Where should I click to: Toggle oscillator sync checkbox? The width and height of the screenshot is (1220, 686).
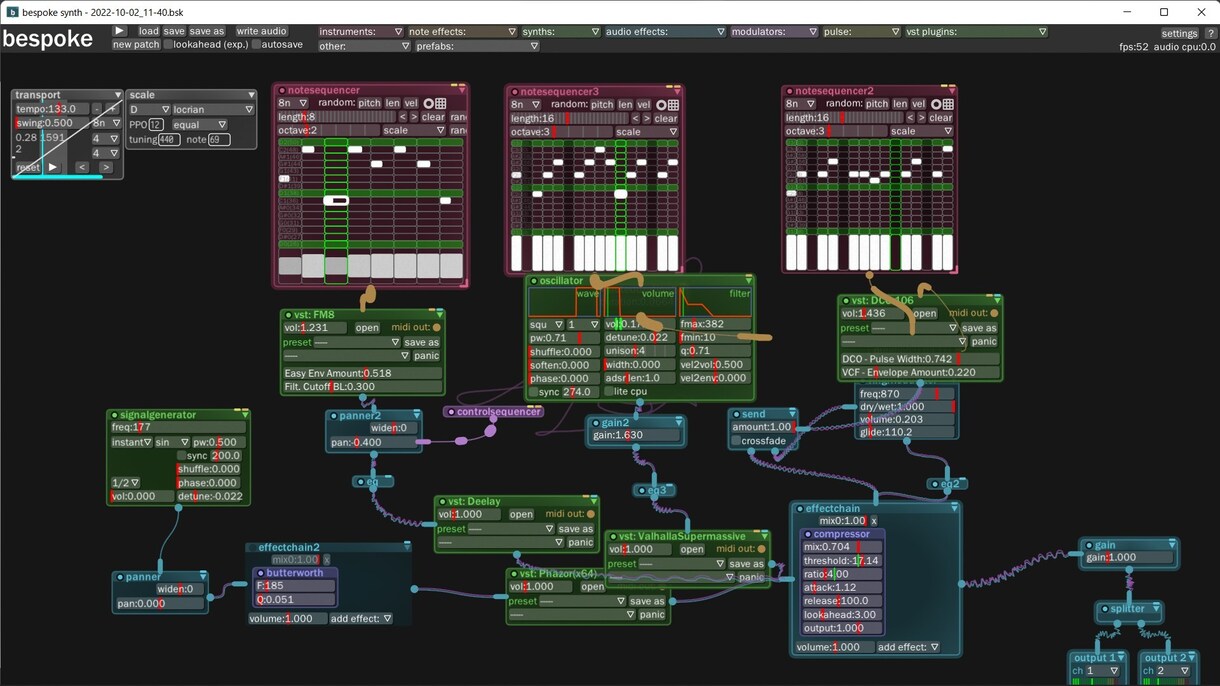(533, 392)
